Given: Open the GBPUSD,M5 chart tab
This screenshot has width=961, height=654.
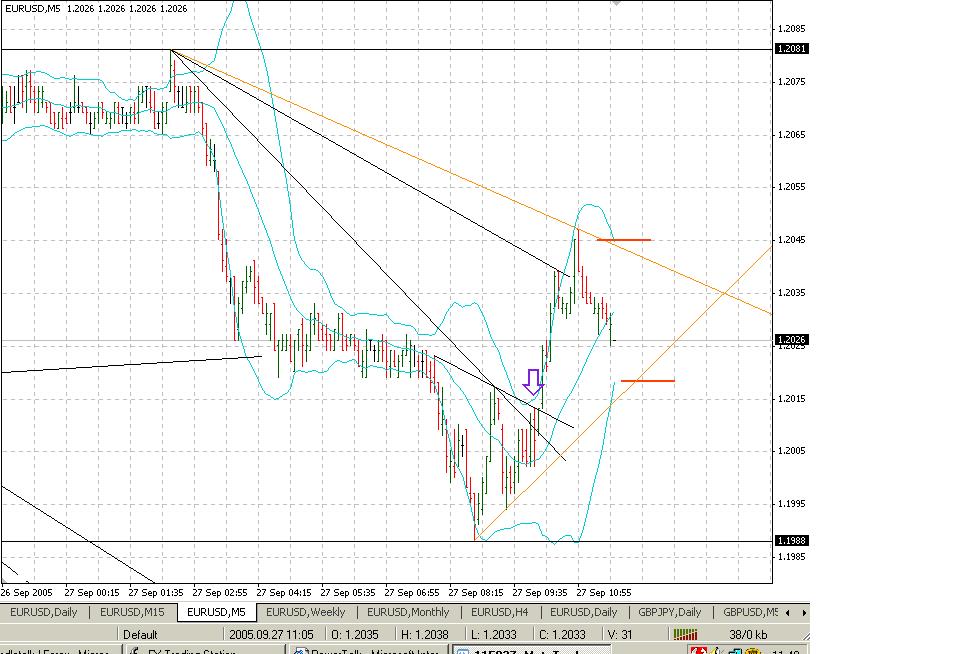Looking at the screenshot, I should tap(751, 612).
